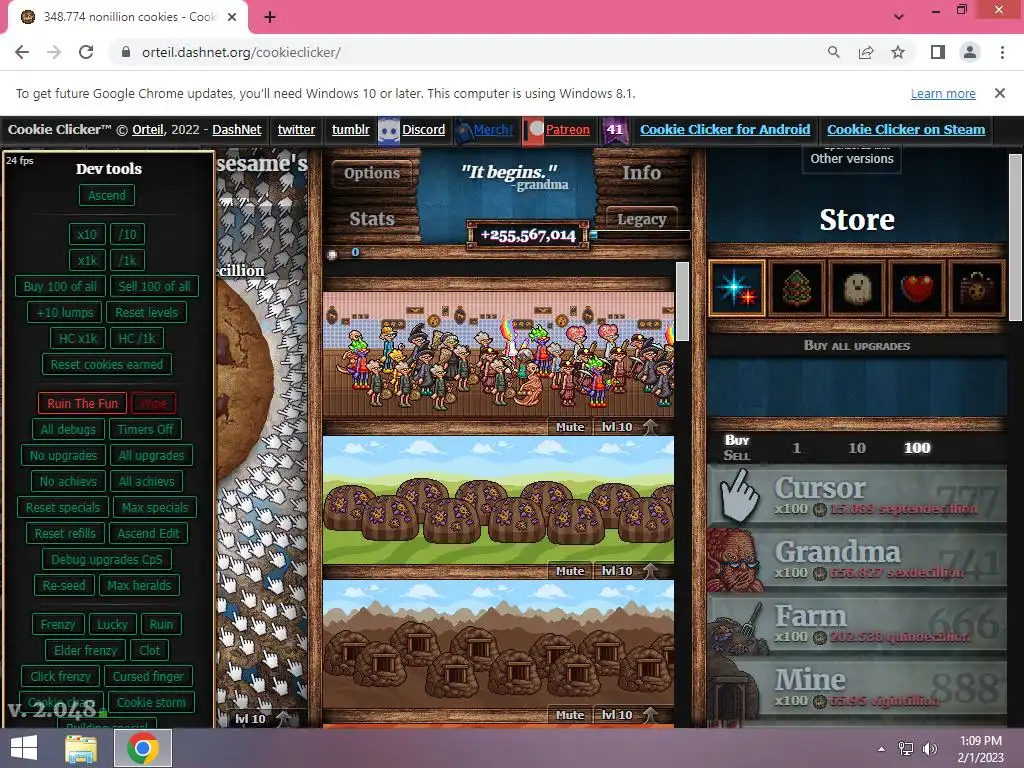Open the Other versions dropdown

point(852,159)
